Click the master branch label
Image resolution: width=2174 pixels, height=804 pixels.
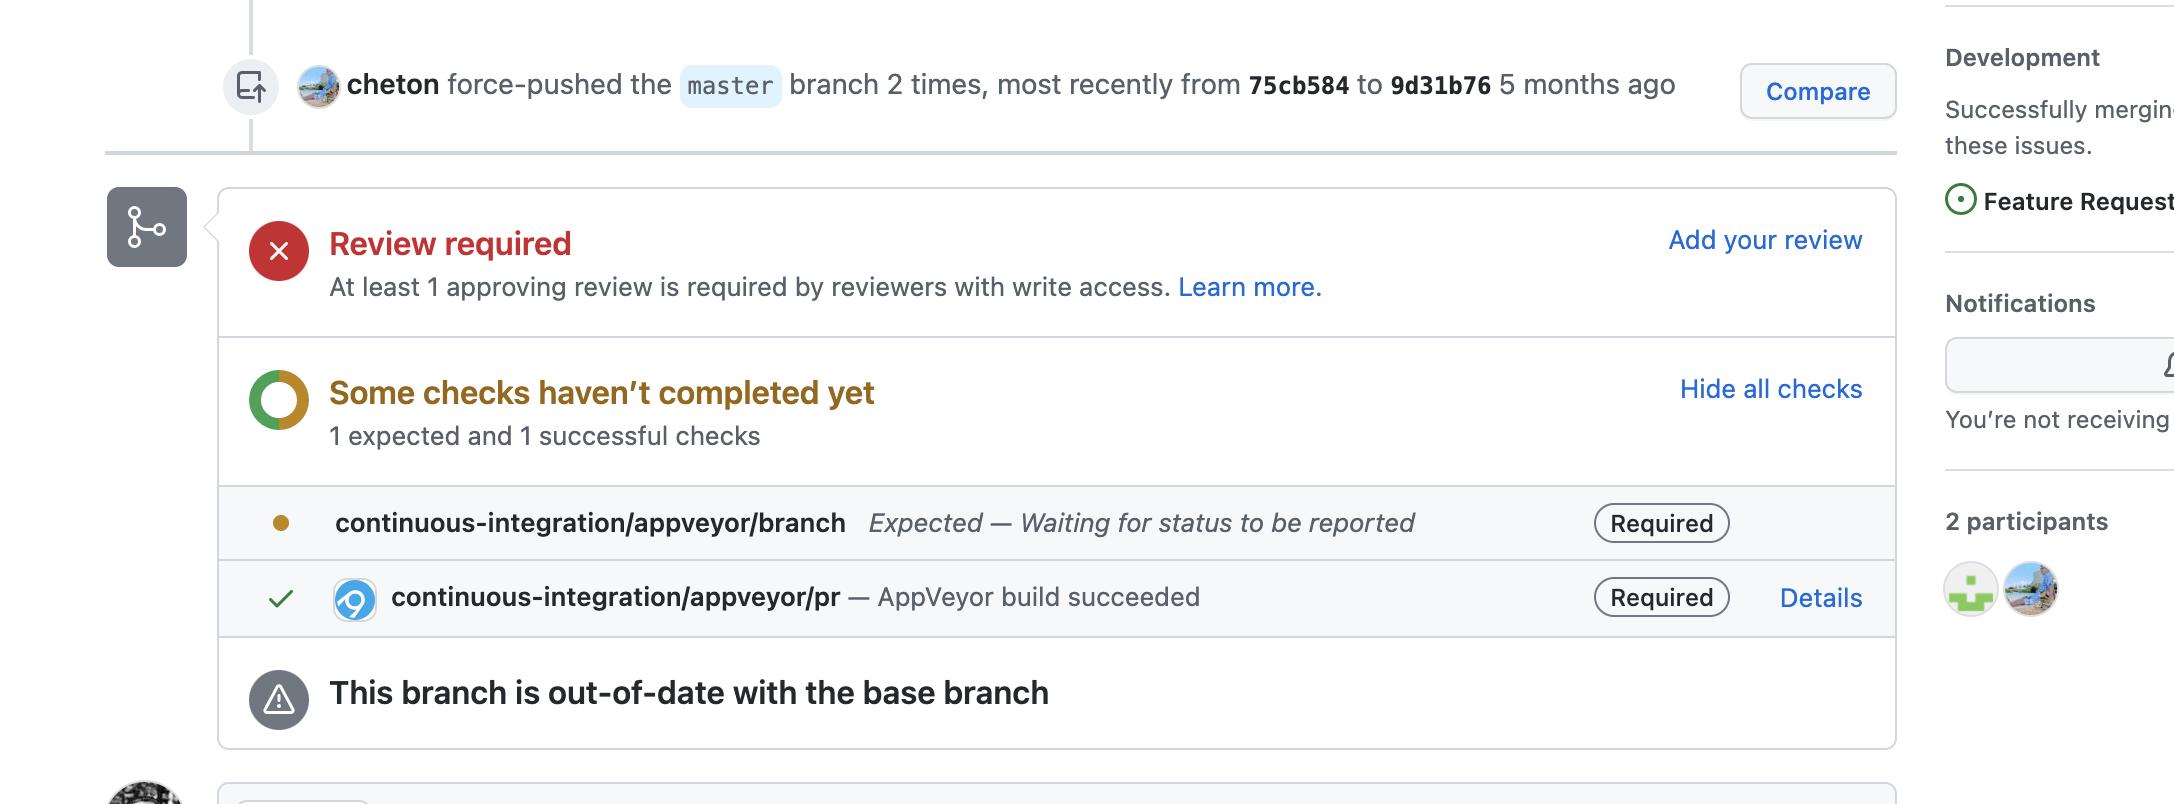pos(730,86)
